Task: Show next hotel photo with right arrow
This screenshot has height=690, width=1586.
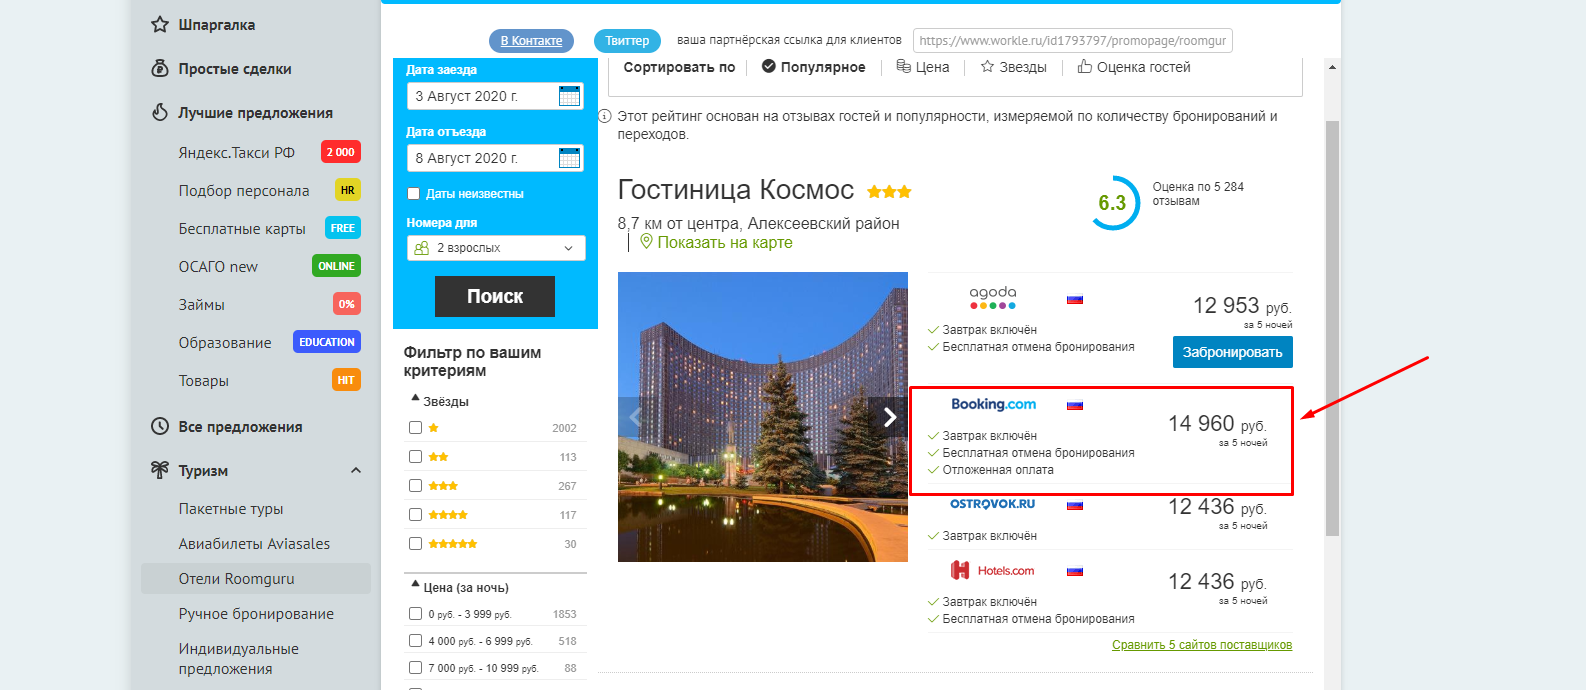Action: pyautogui.click(x=889, y=417)
